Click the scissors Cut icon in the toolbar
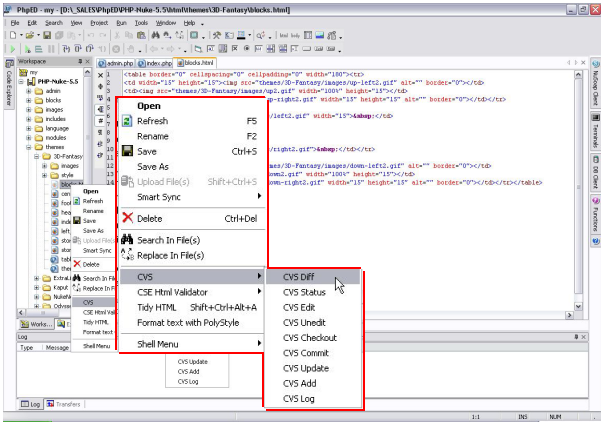This screenshot has width=601, height=422. click(117, 36)
